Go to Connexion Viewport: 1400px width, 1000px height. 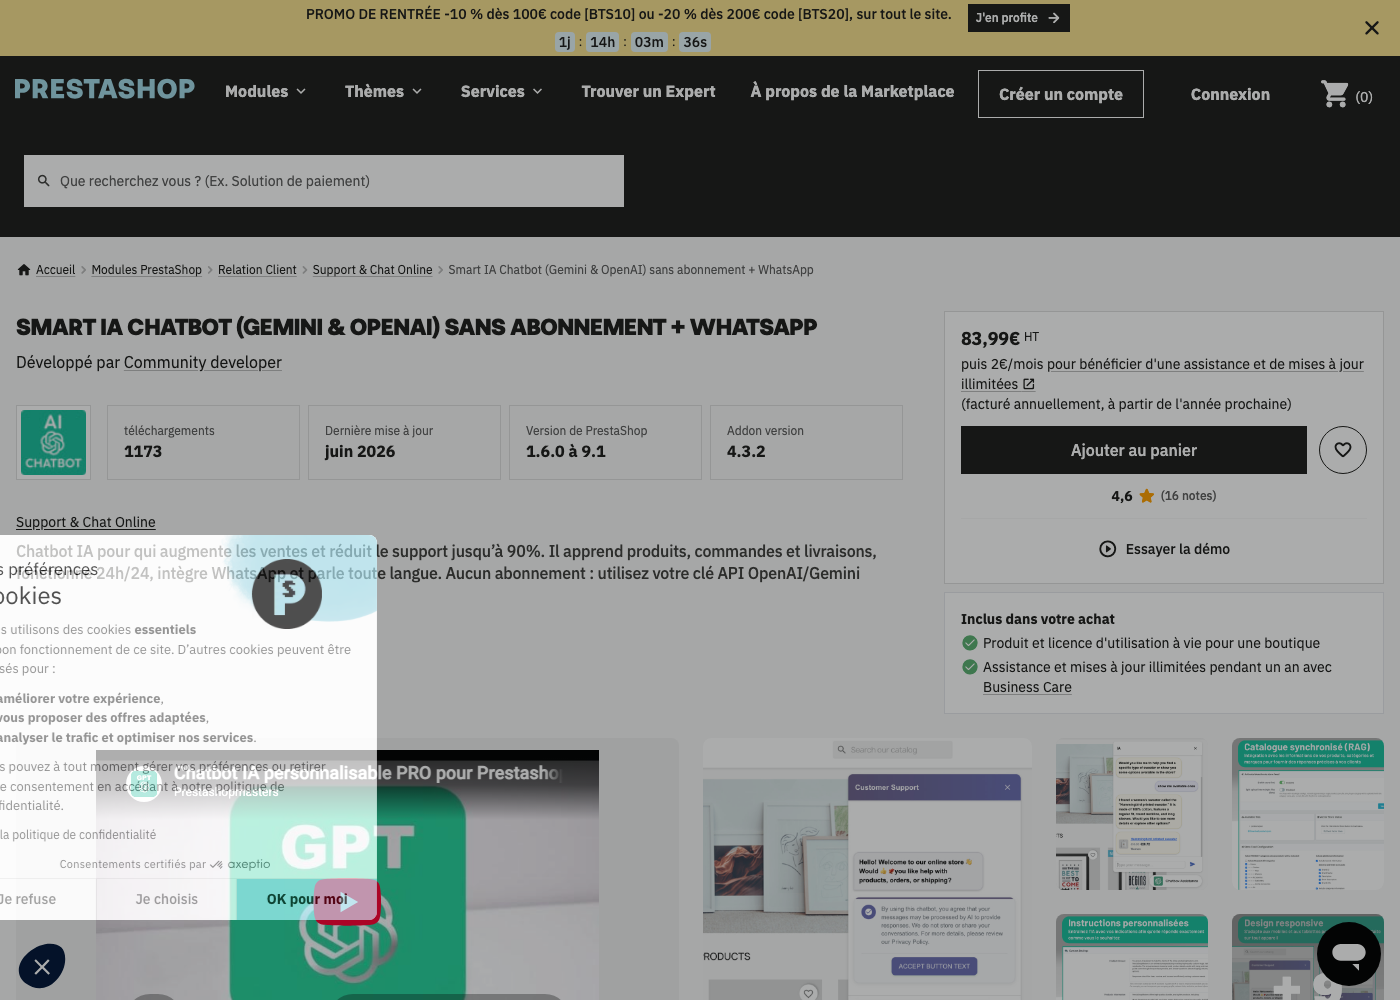pyautogui.click(x=1230, y=94)
